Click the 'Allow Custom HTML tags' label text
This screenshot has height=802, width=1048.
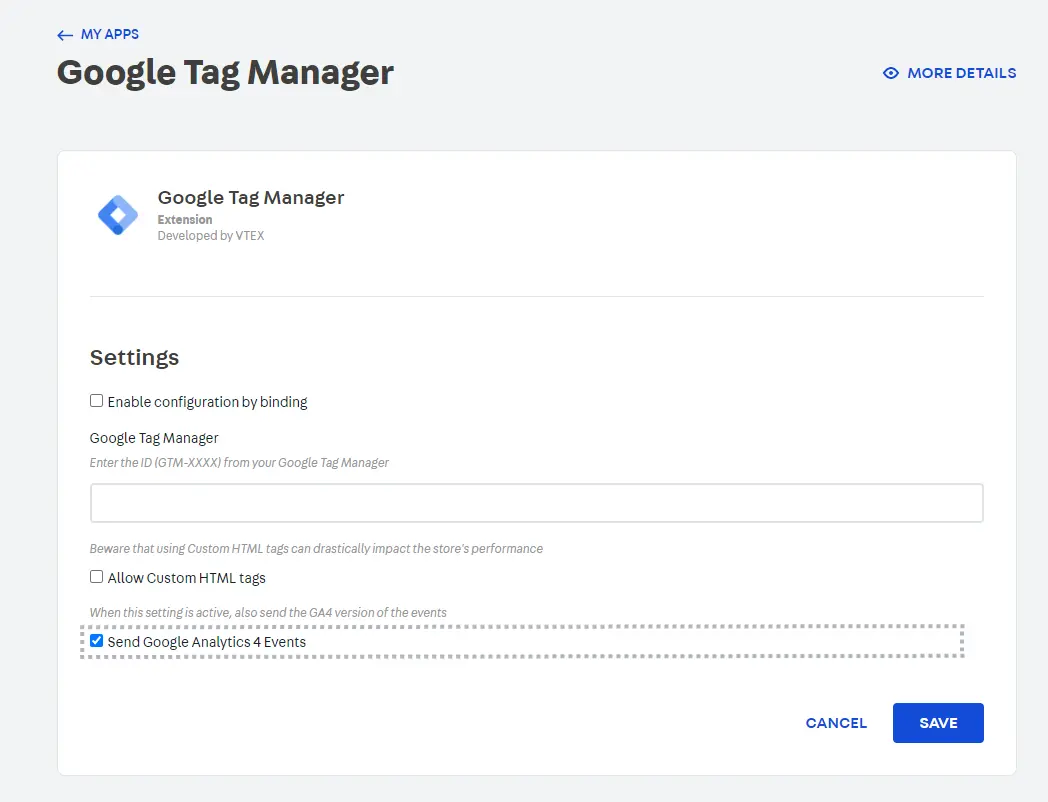(x=186, y=578)
